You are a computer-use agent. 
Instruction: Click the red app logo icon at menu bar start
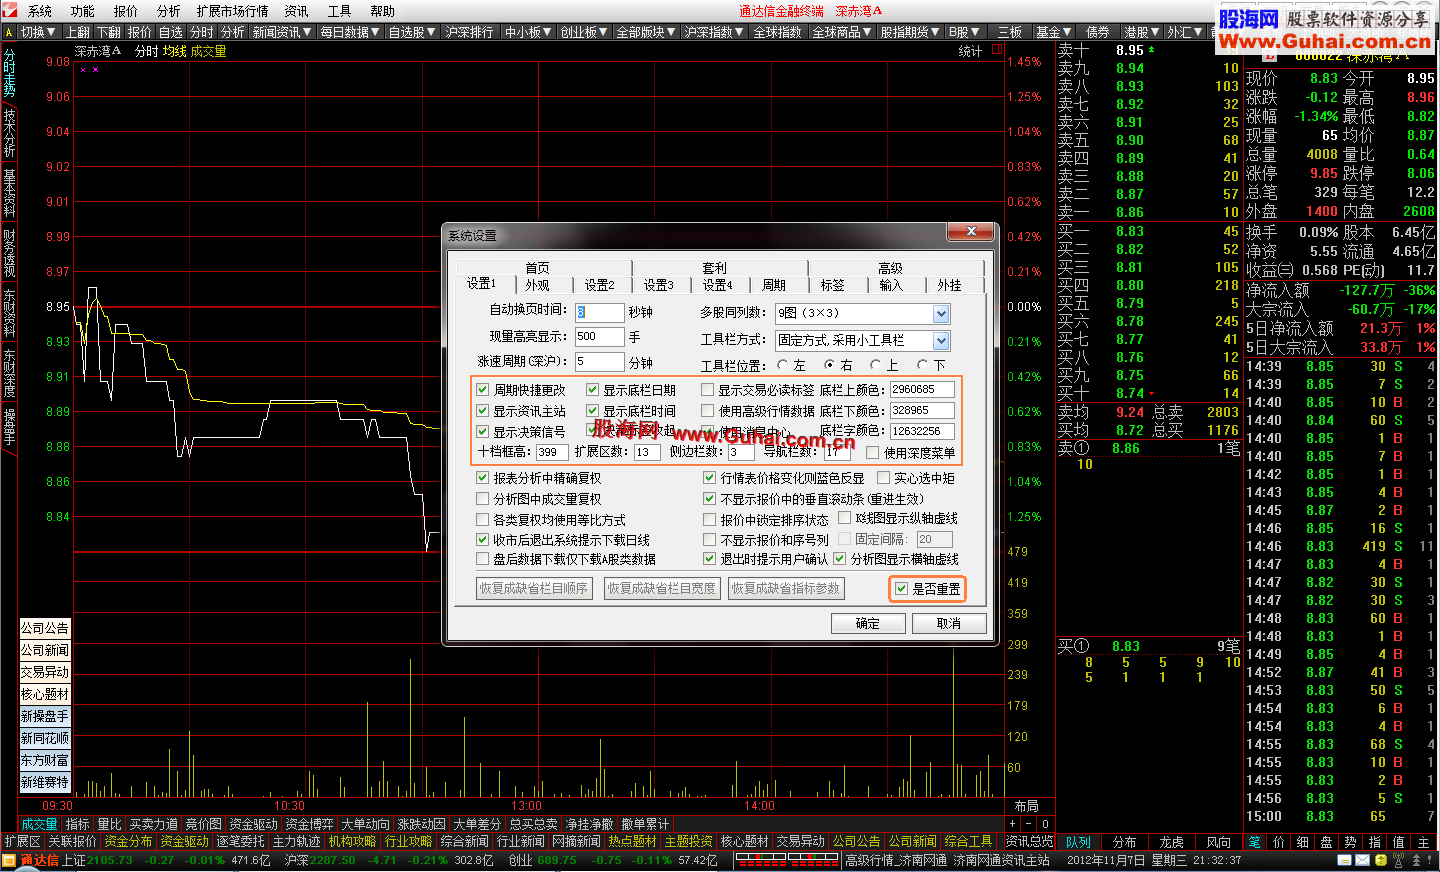(x=9, y=11)
